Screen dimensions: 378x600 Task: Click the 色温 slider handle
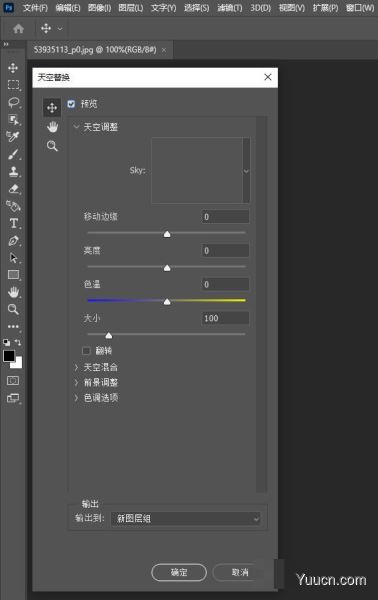point(167,302)
